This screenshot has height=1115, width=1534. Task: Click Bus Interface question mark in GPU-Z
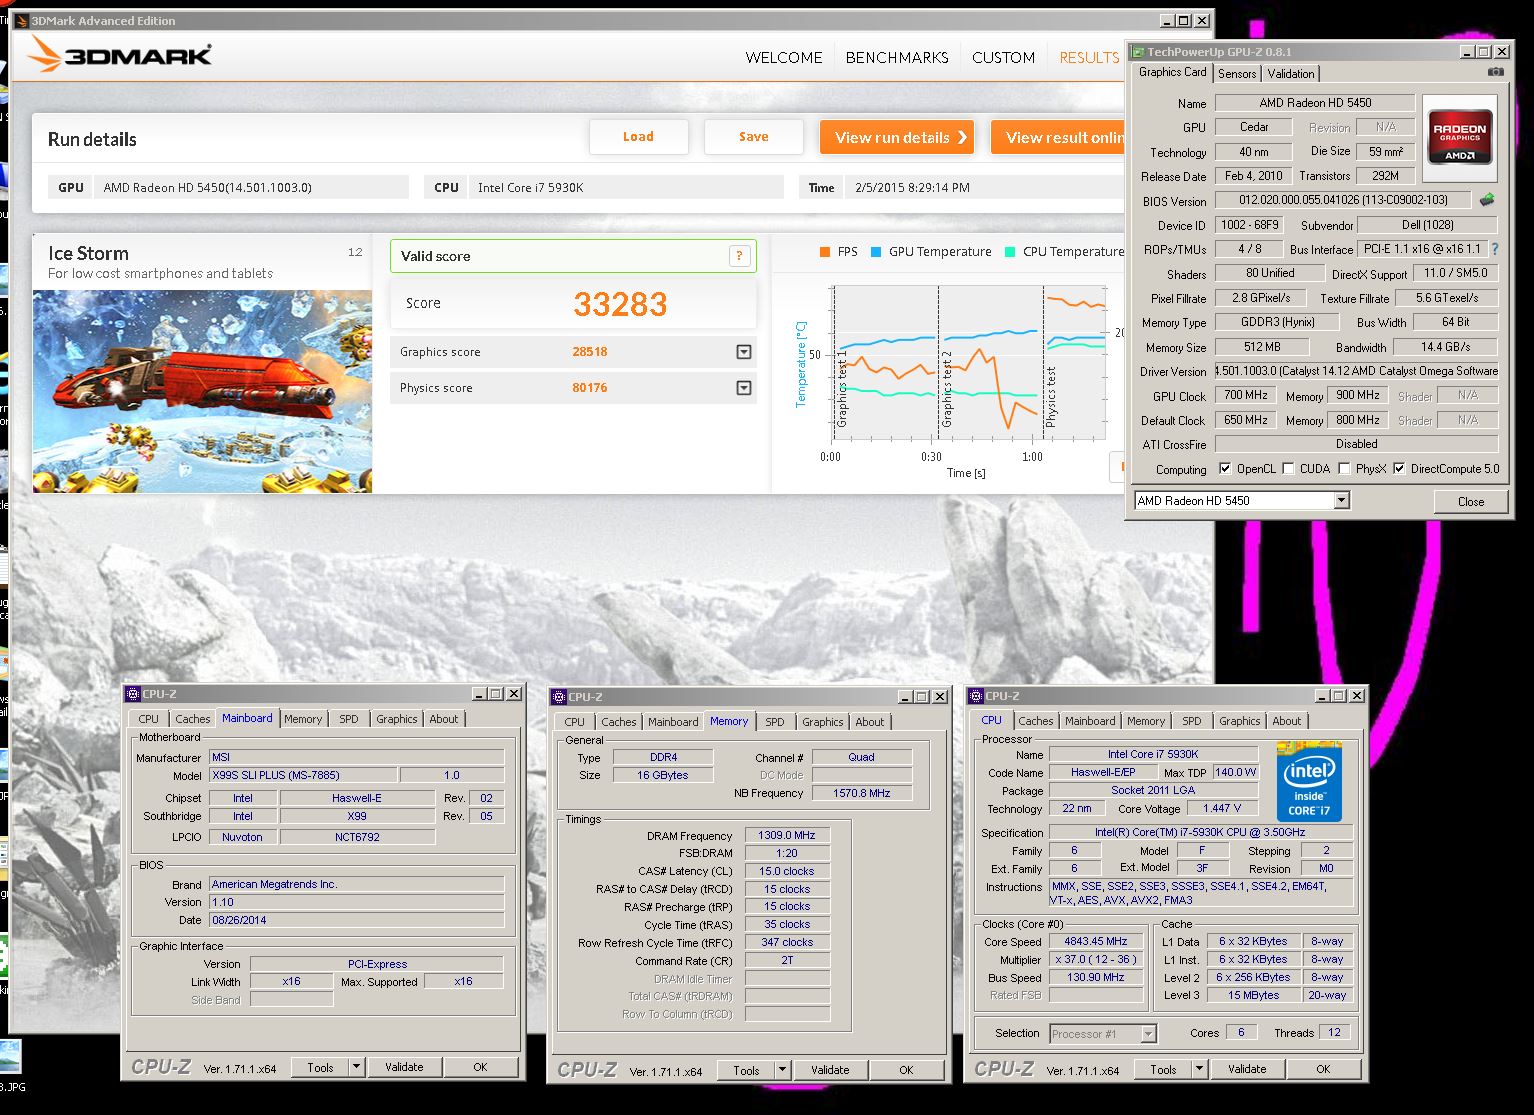(x=1494, y=249)
